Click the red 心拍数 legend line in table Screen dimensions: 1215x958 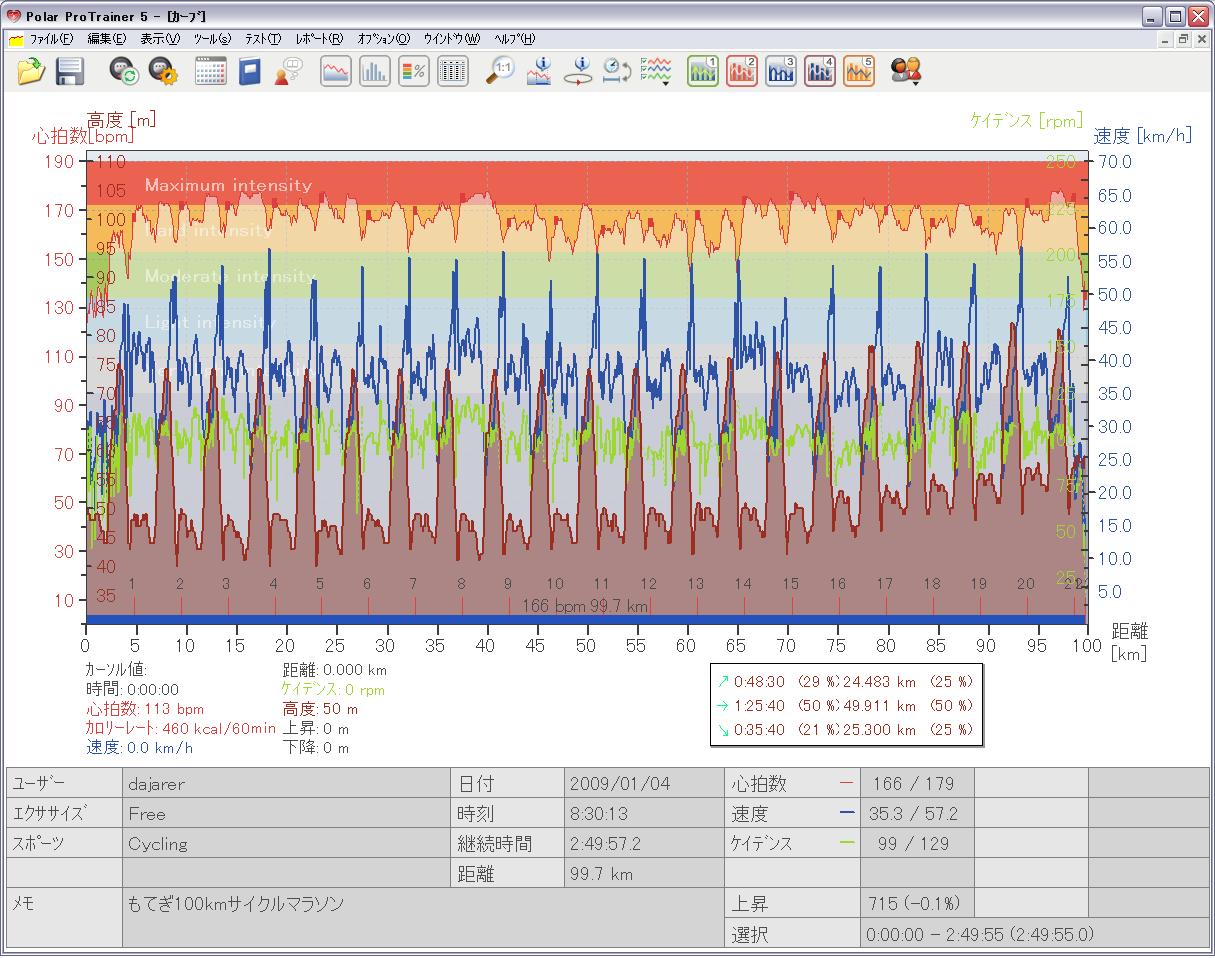click(x=847, y=784)
